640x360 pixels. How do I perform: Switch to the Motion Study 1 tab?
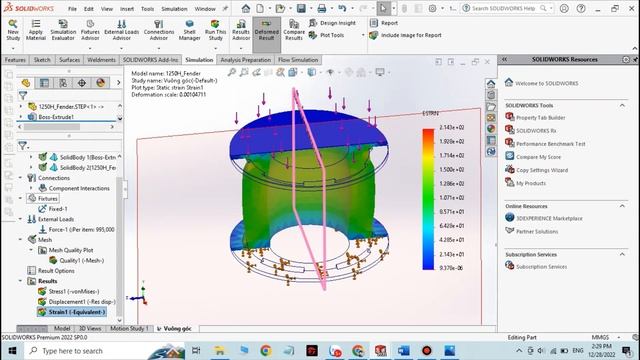[x=129, y=328]
